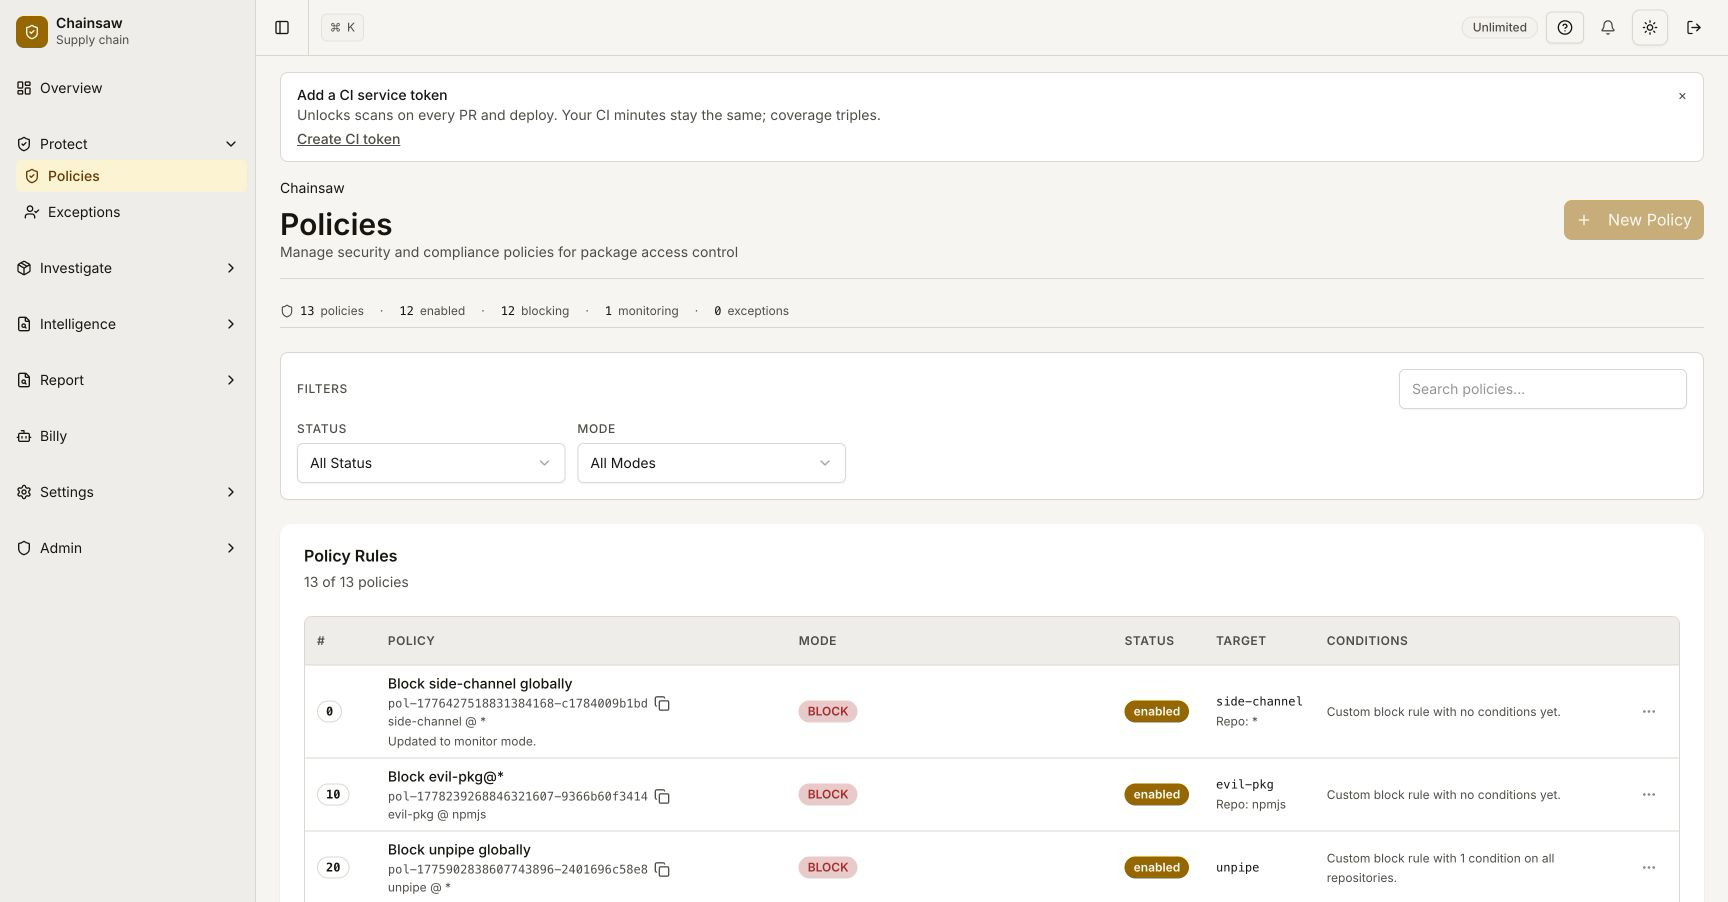
Task: Open Policies sidebar item
Action: pos(131,176)
